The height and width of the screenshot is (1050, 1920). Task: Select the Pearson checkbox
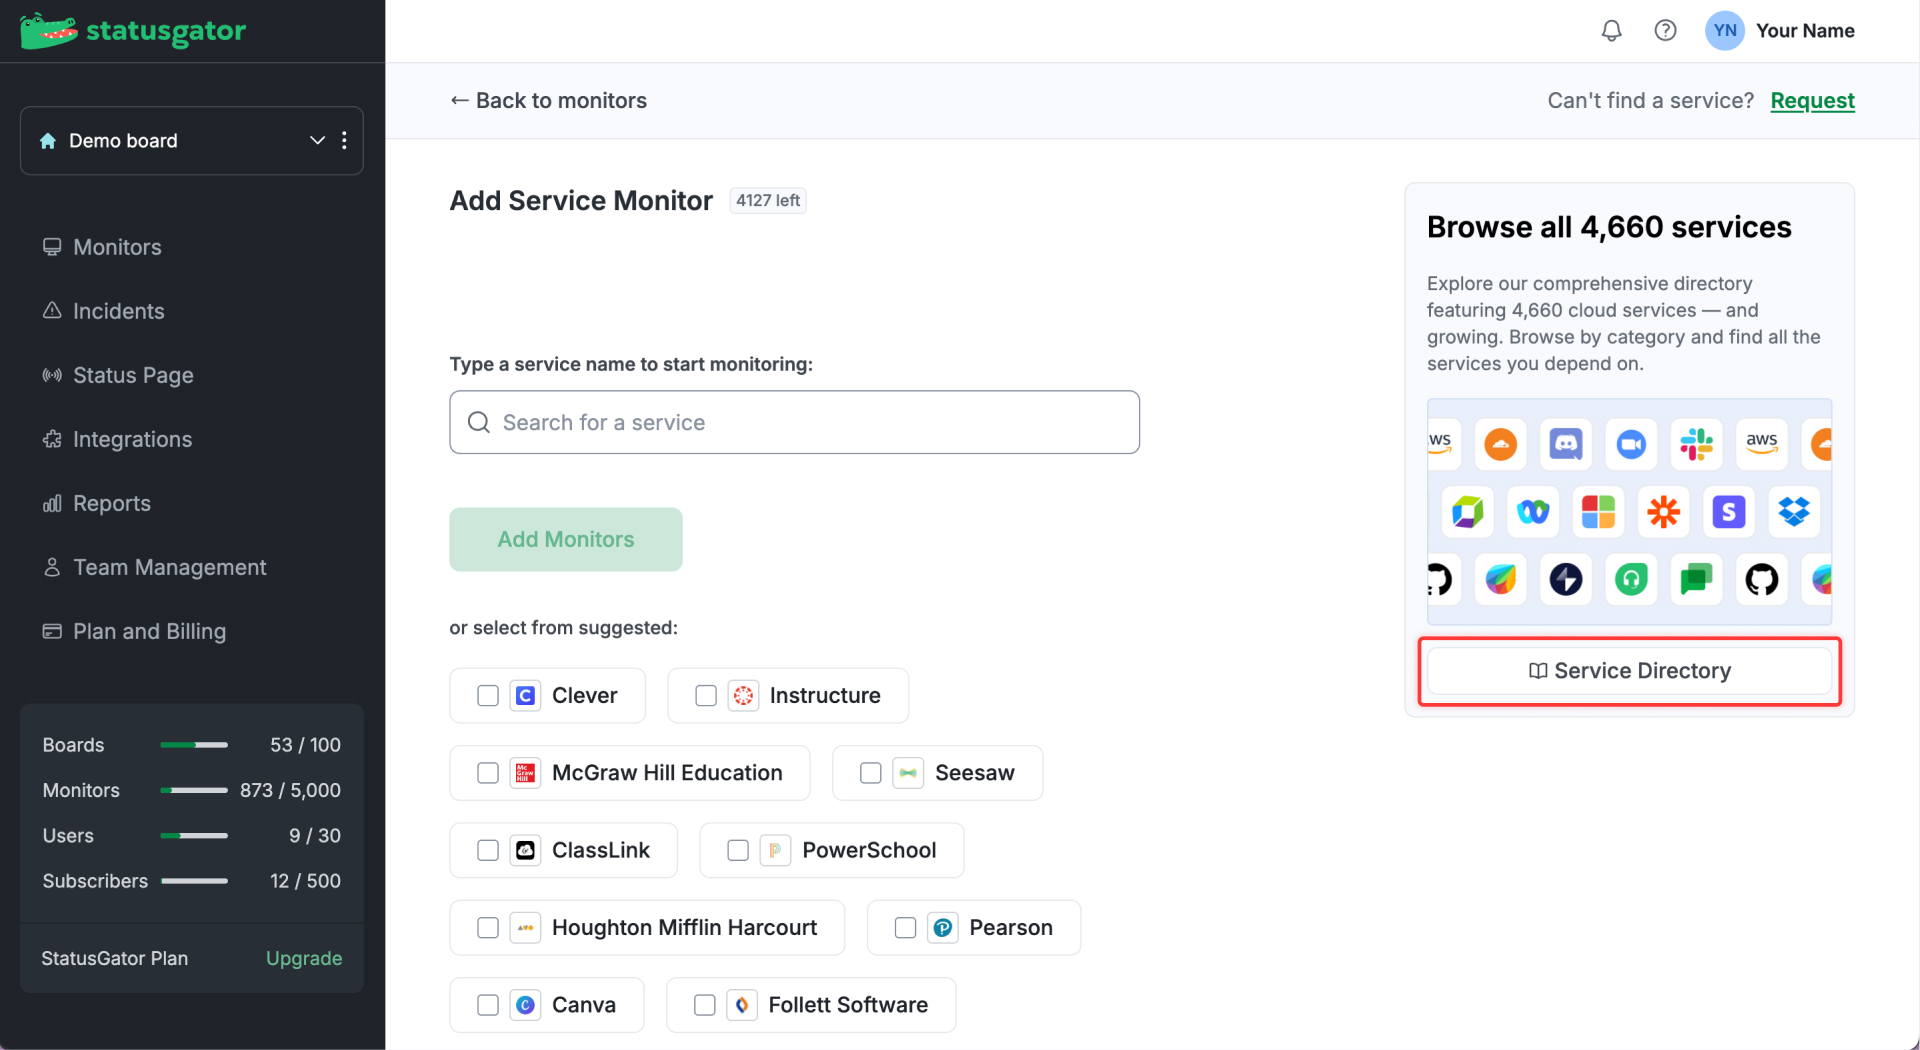[x=905, y=928]
